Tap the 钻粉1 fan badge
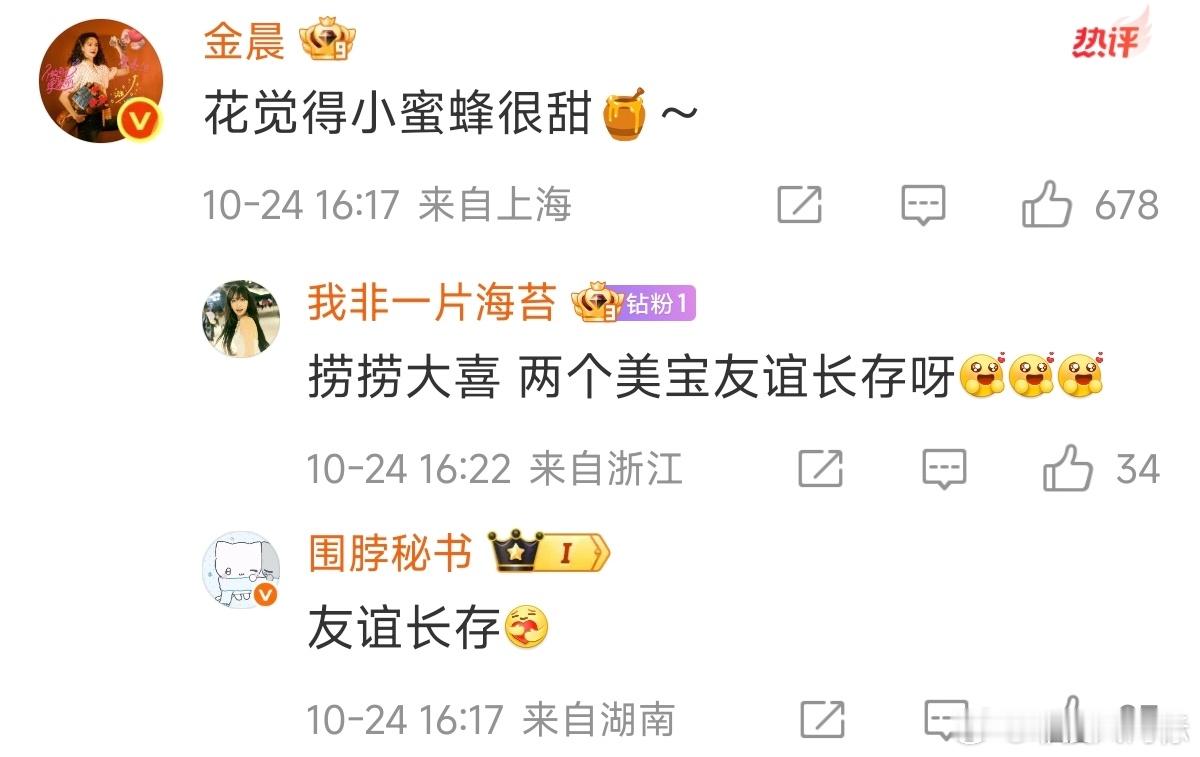The image size is (1200, 757). click(656, 304)
